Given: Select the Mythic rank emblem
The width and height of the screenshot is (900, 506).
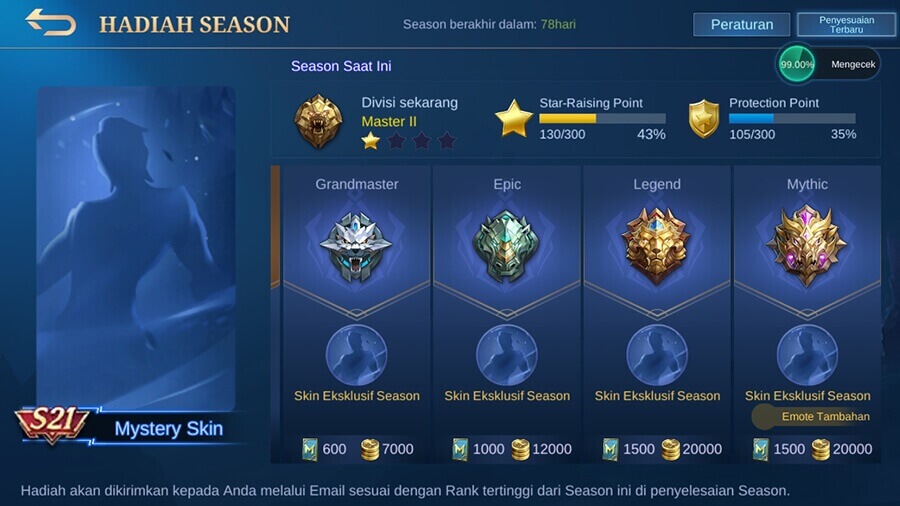Looking at the screenshot, I should click(807, 246).
